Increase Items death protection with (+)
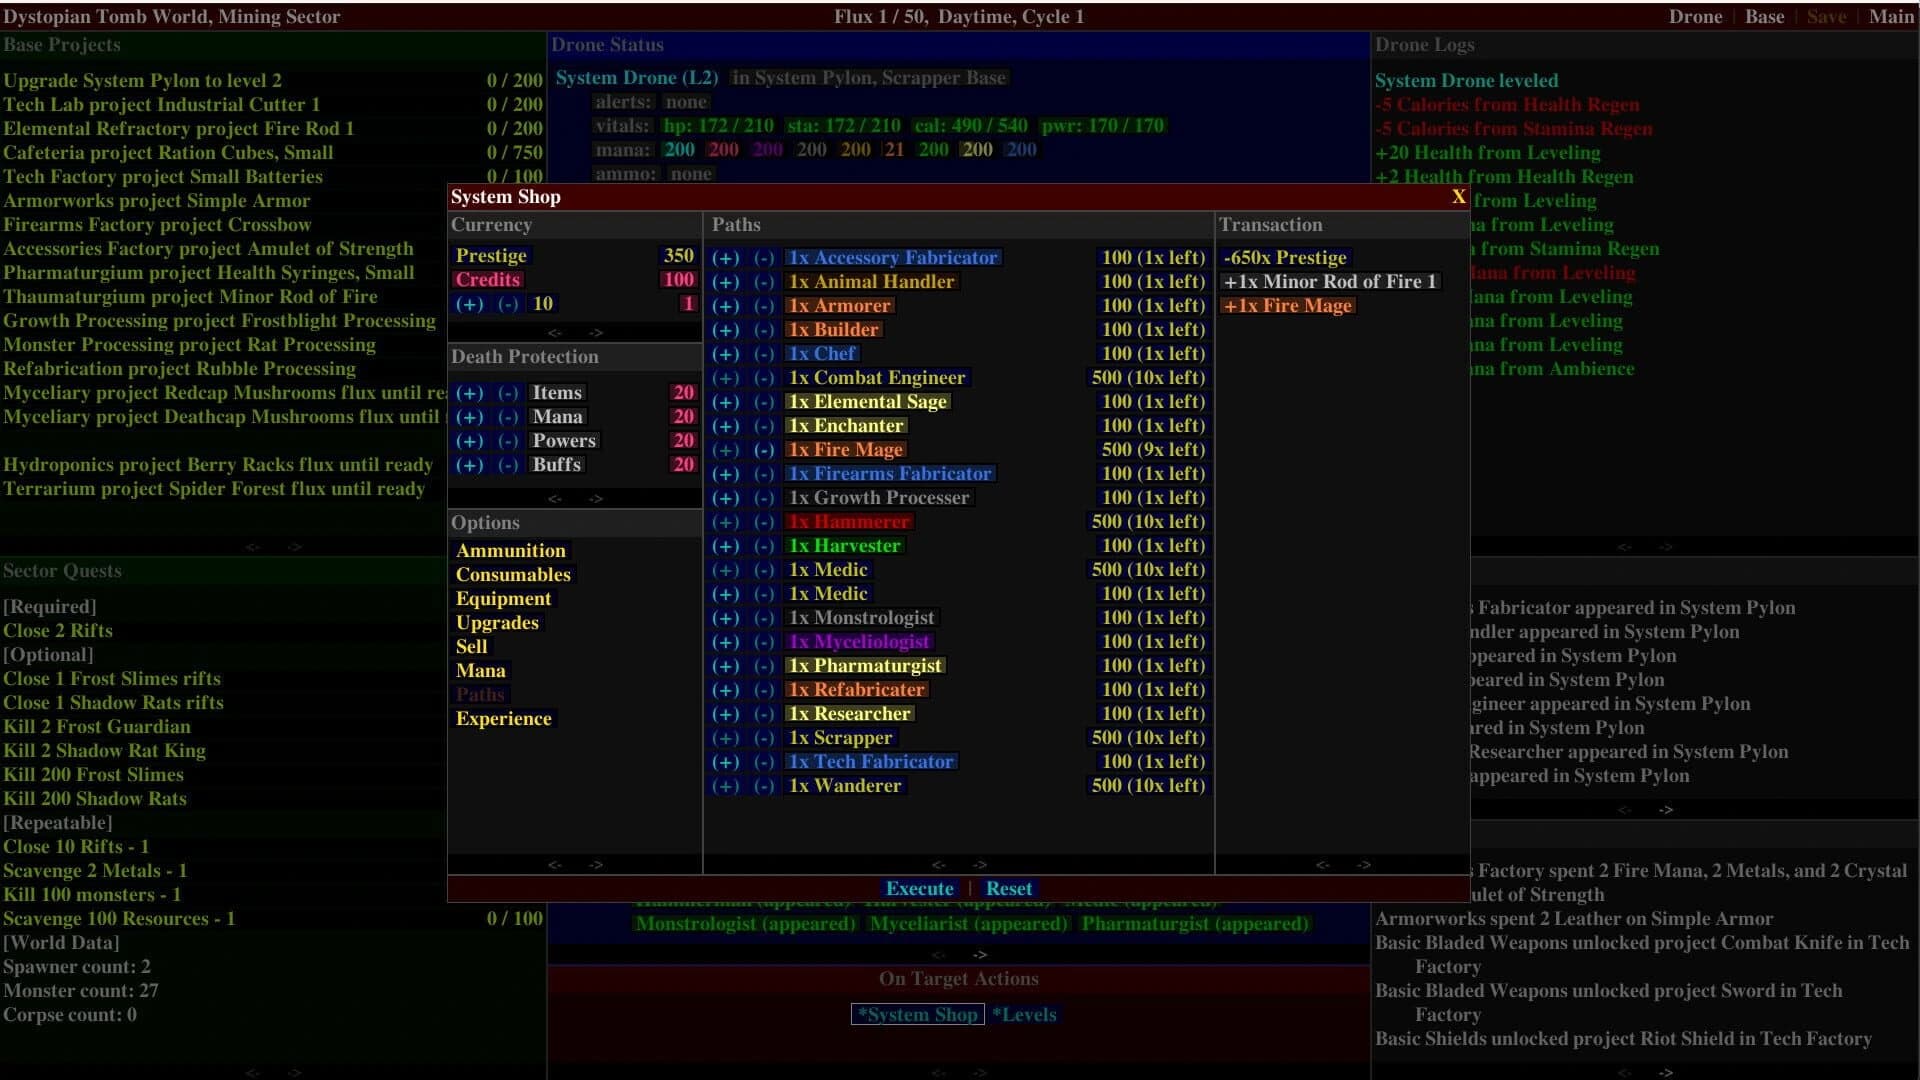Screen dimensions: 1920x1080 (x=470, y=393)
